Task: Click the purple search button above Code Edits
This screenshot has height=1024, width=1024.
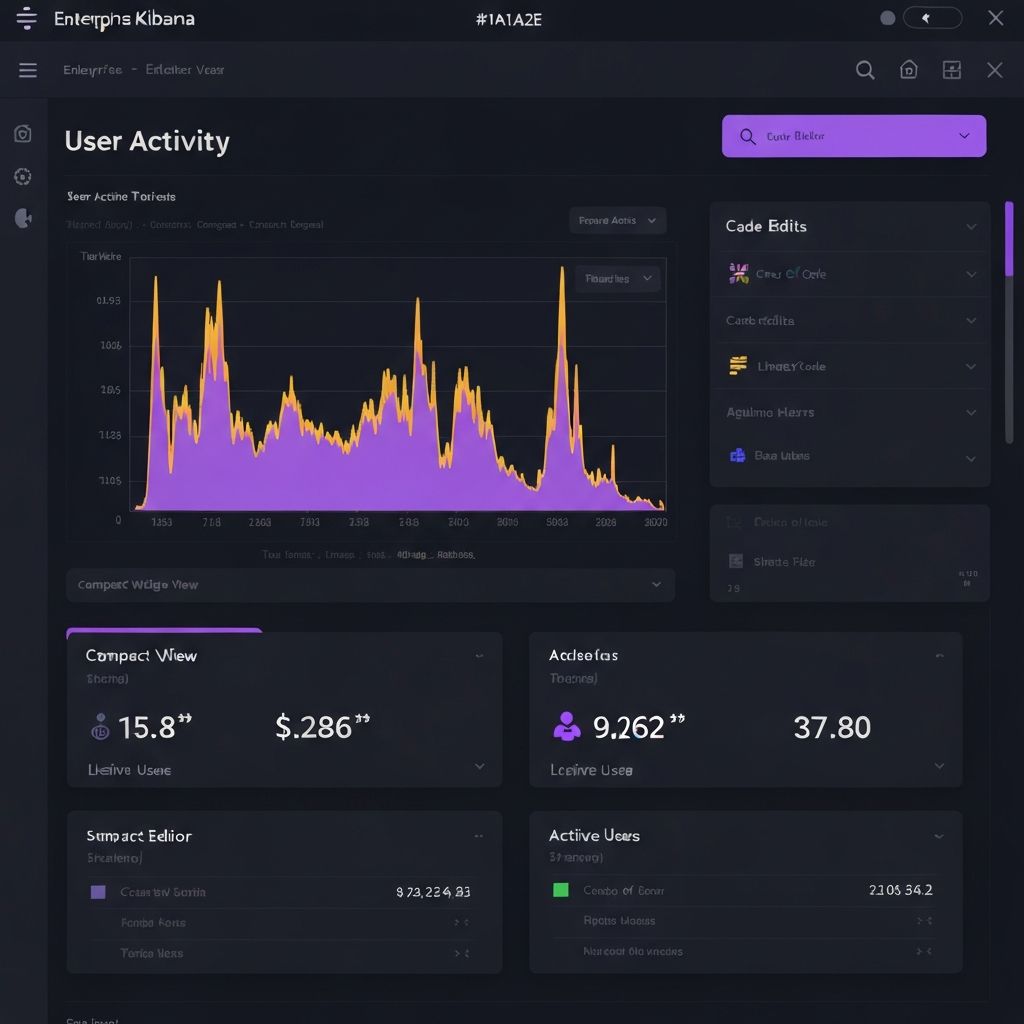Action: (x=852, y=135)
